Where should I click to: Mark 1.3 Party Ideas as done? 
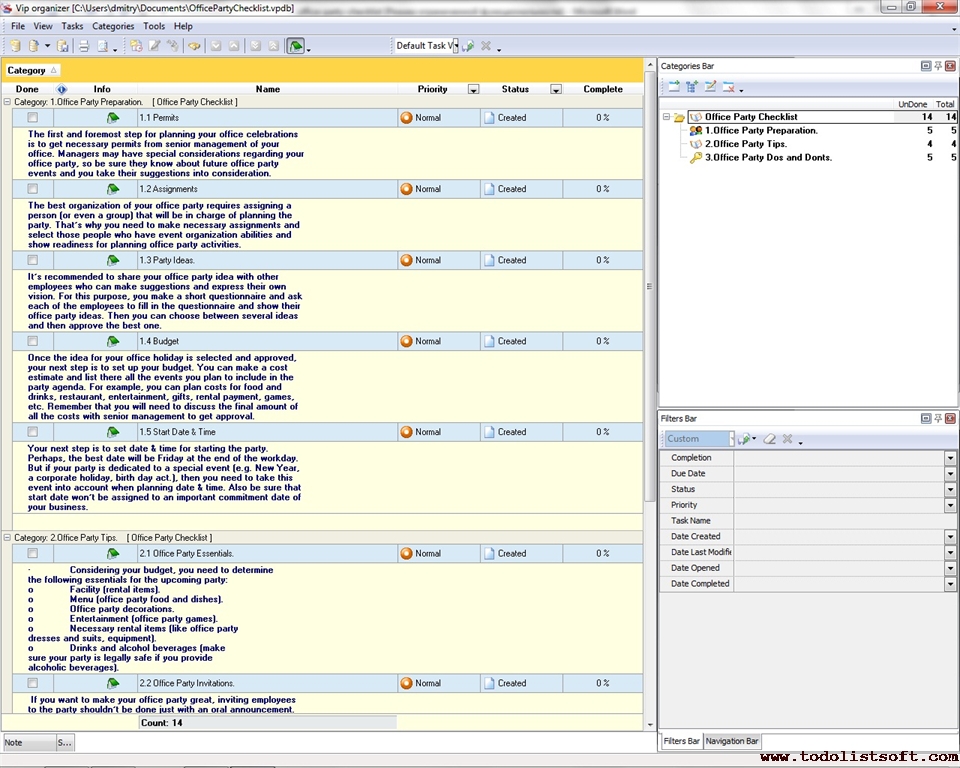pos(33,260)
